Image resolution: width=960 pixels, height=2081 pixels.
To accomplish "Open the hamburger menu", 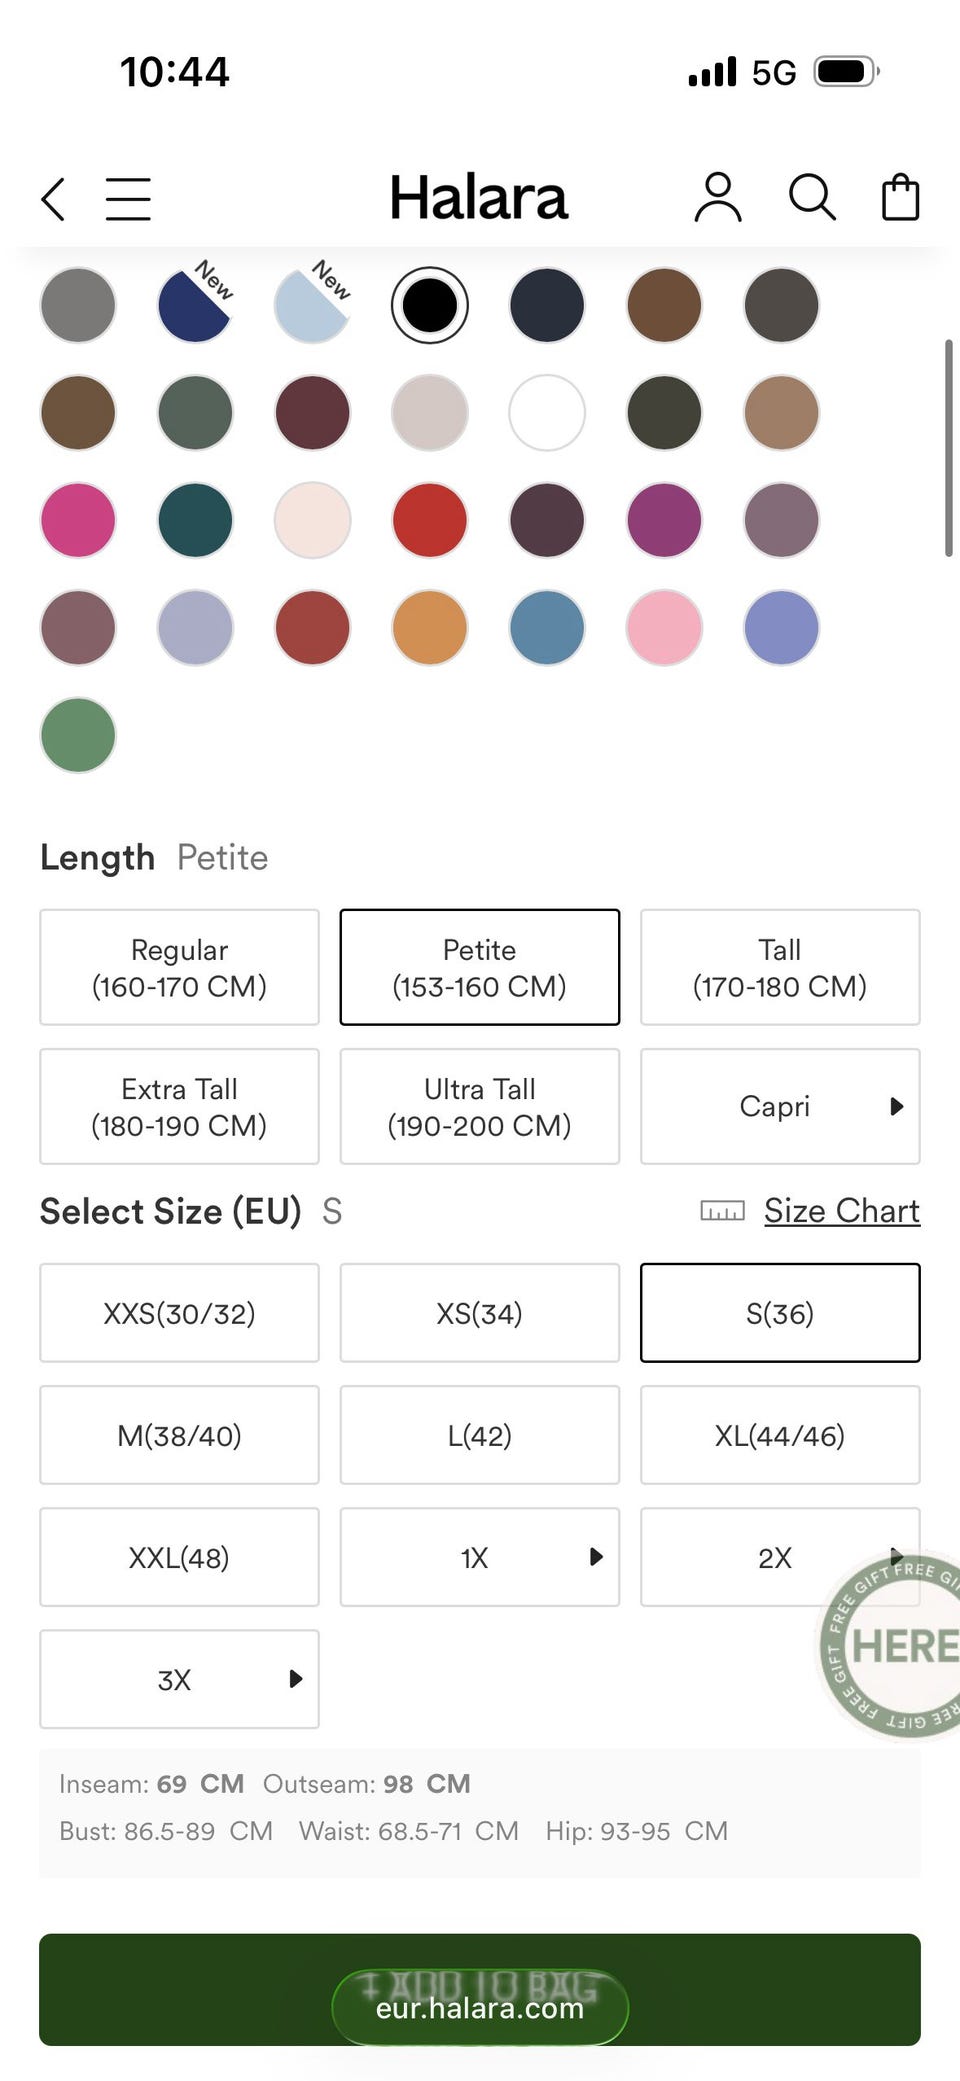I will pos(128,198).
